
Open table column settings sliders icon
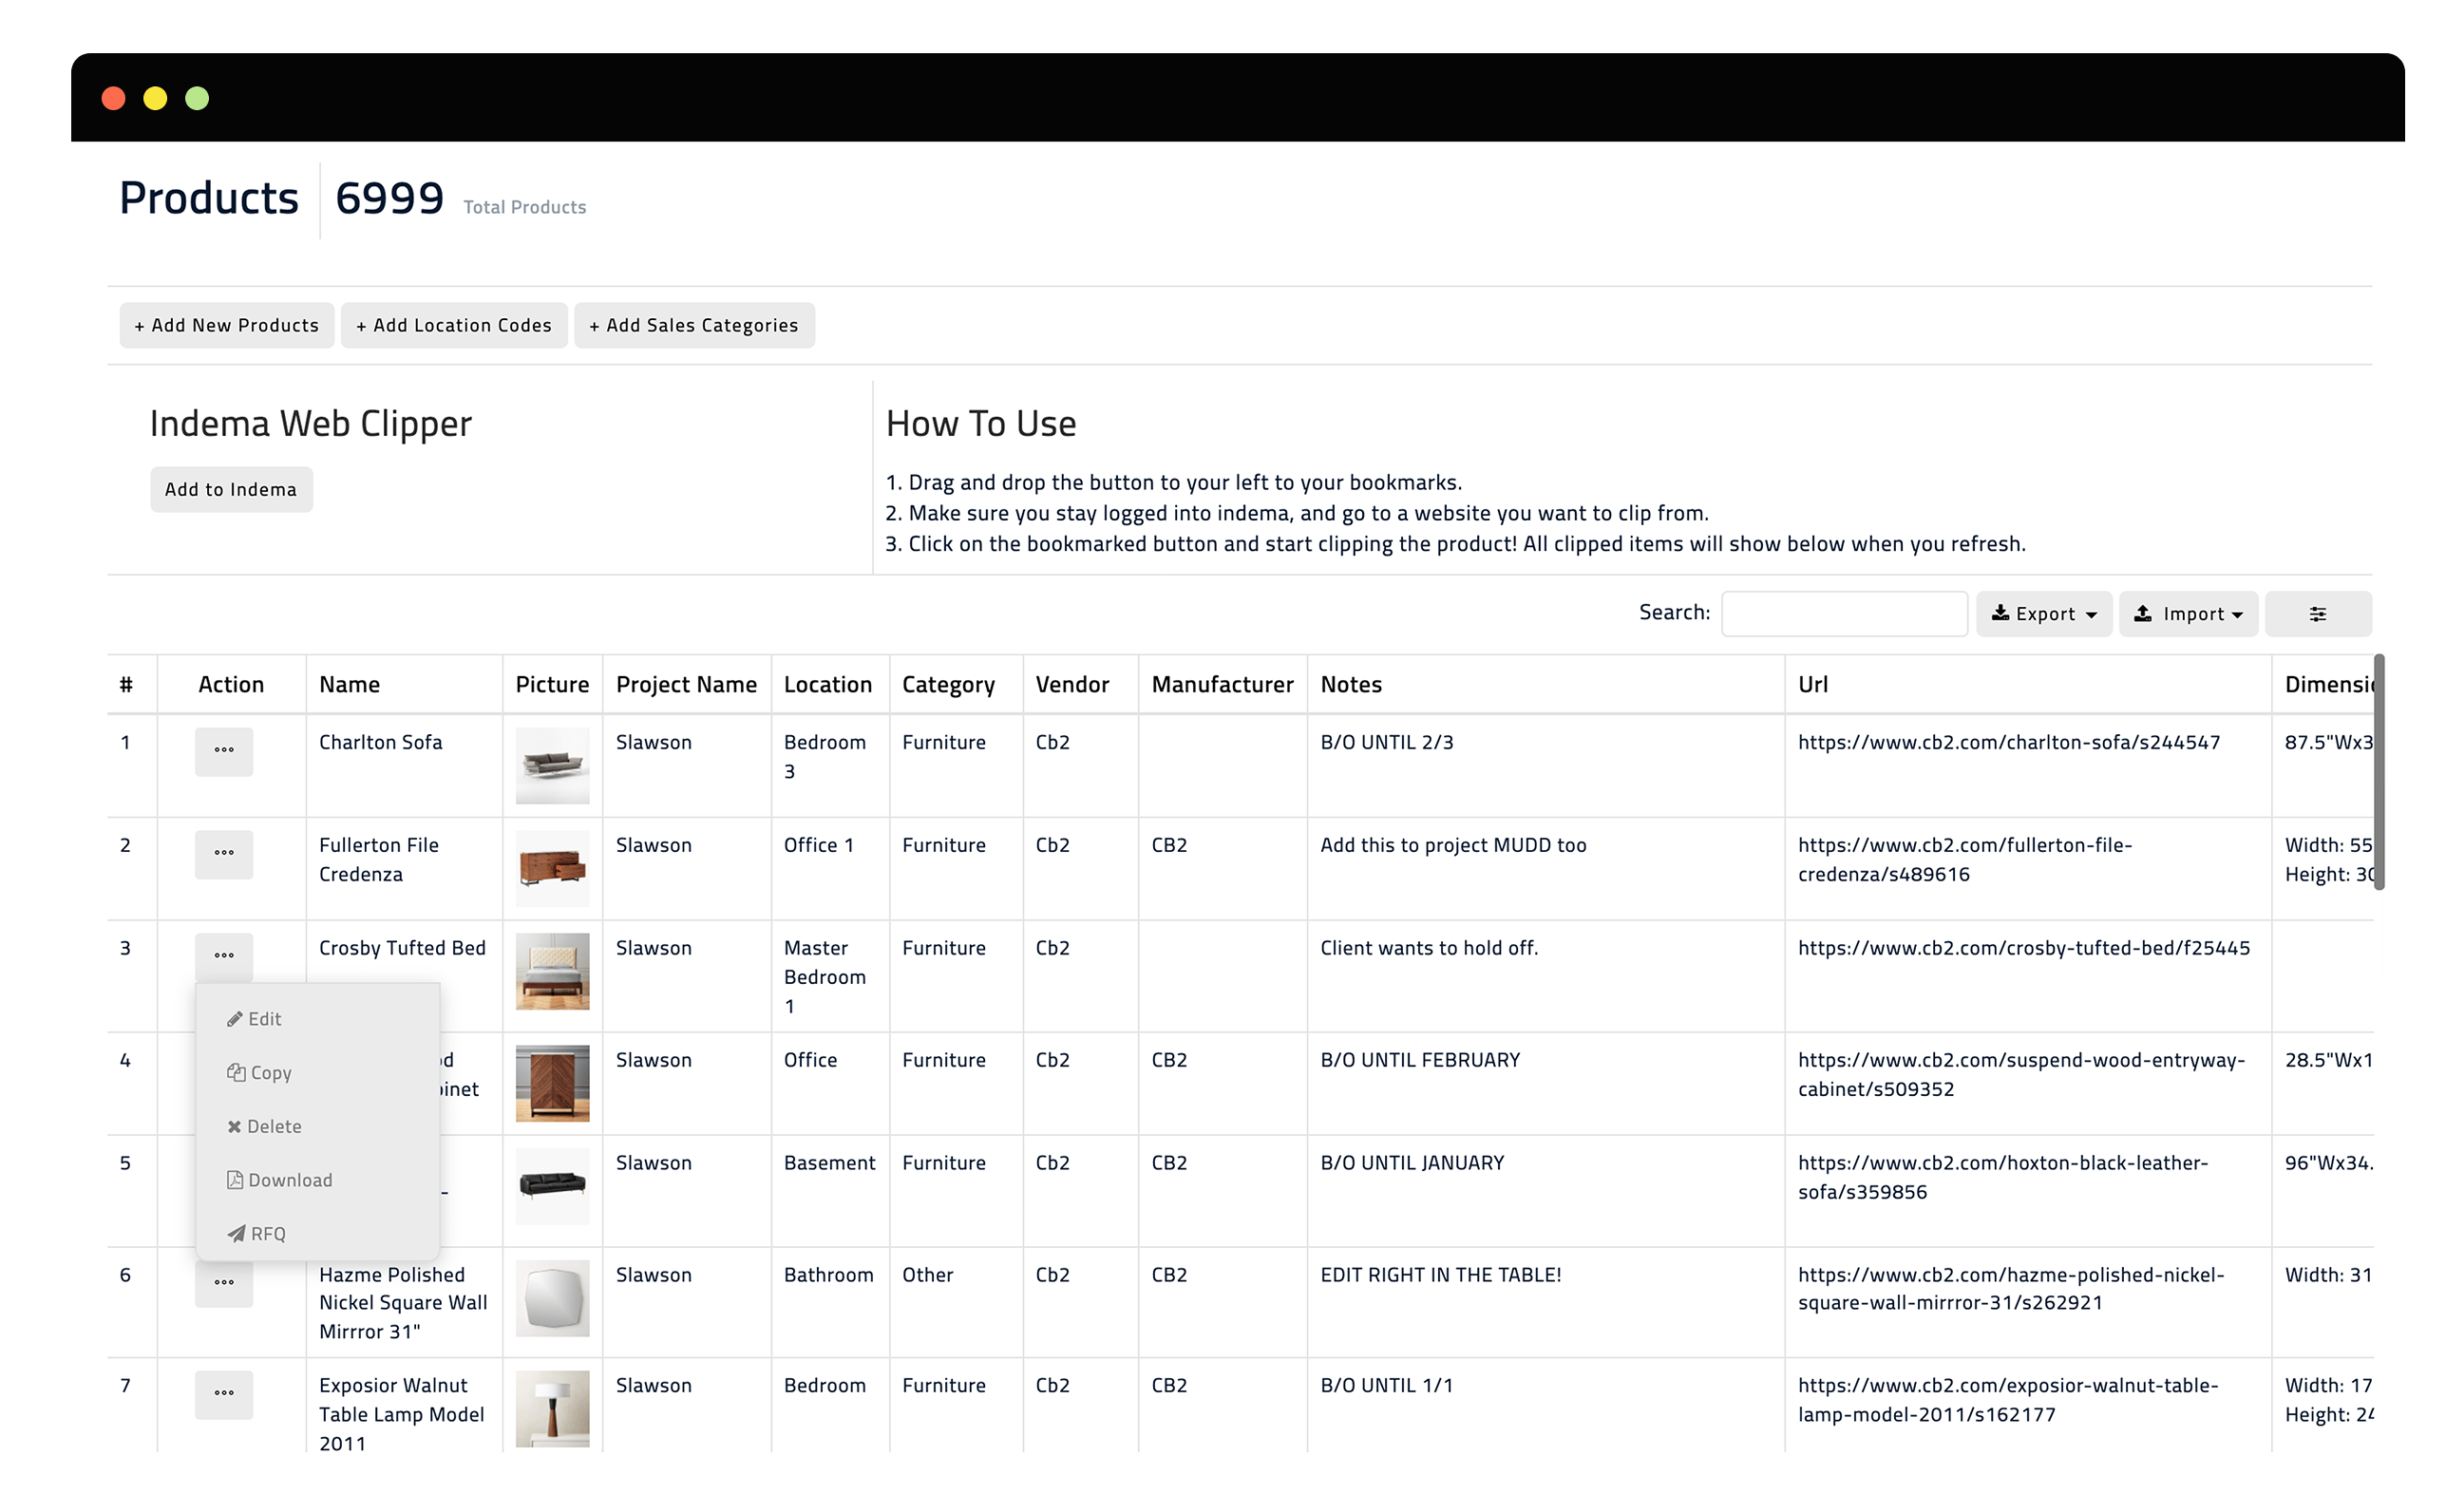(2317, 614)
